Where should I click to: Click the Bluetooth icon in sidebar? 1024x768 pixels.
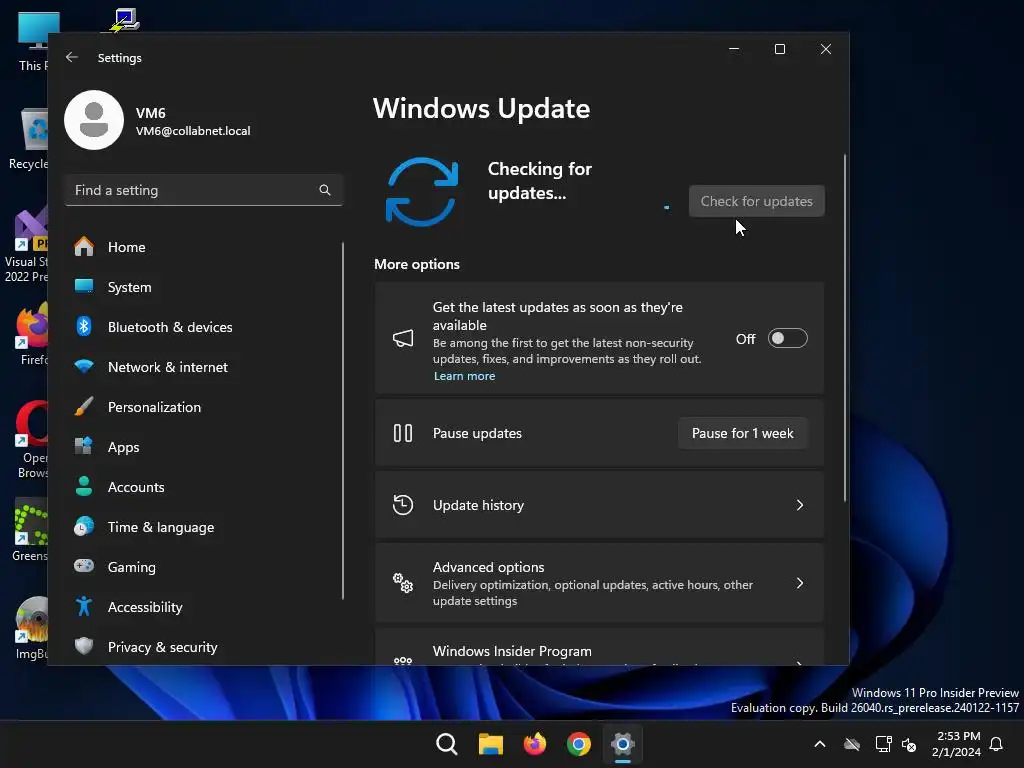(x=84, y=326)
